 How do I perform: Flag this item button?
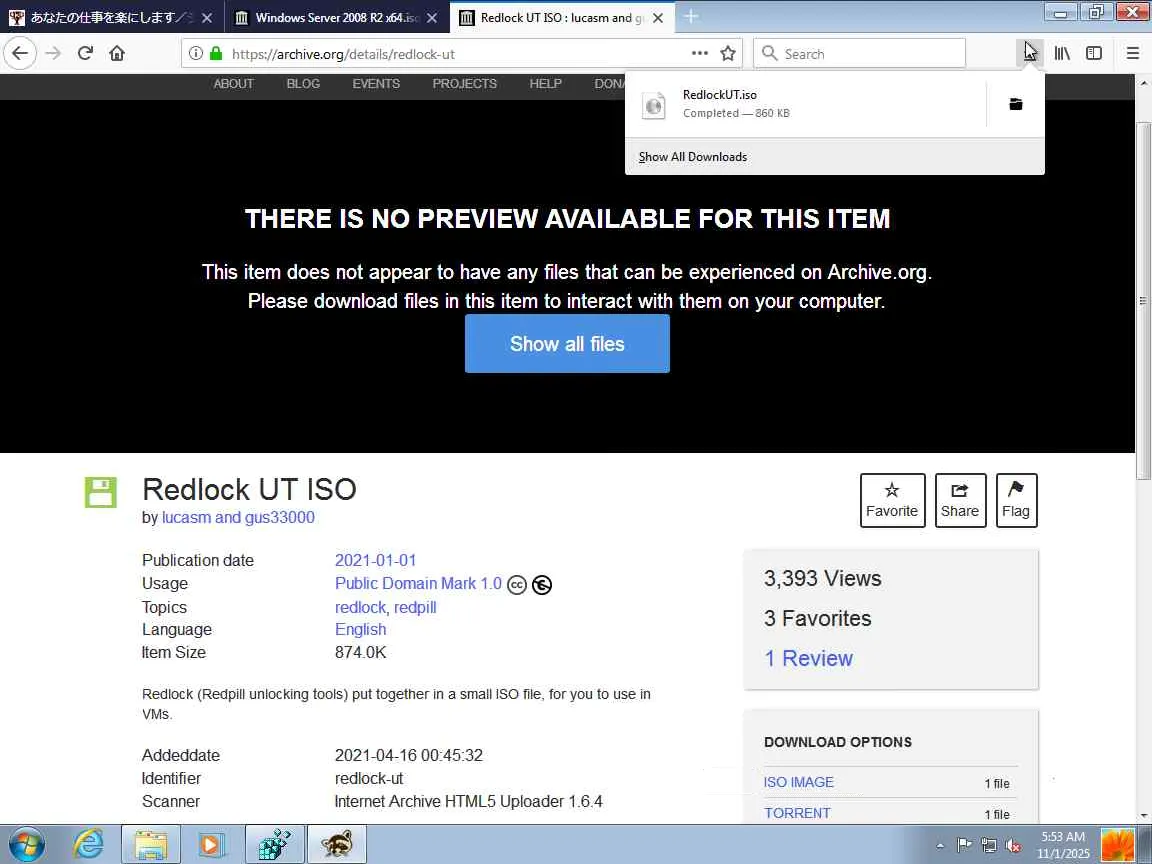tap(1016, 500)
